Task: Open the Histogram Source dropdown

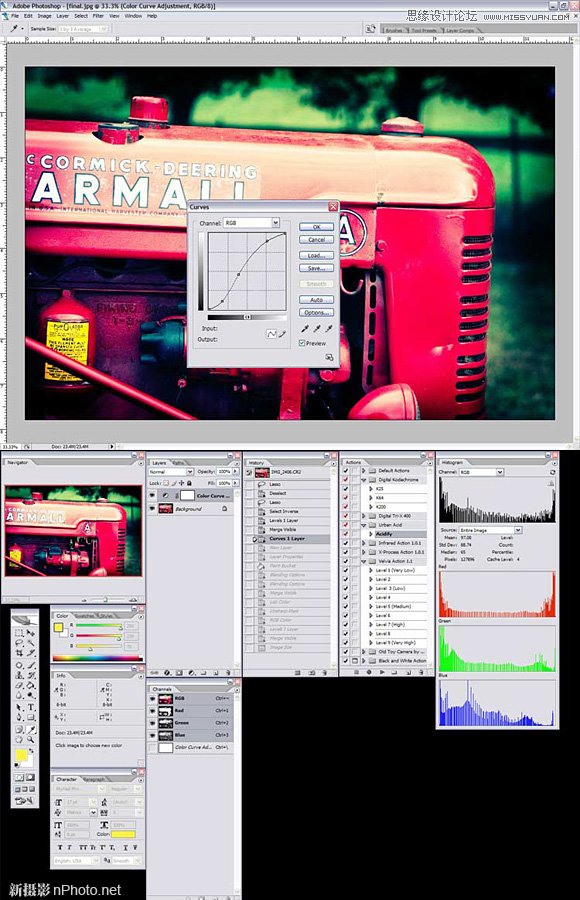Action: tap(490, 530)
